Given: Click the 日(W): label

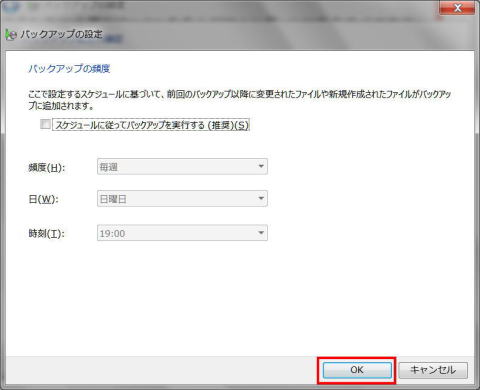Looking at the screenshot, I should (x=43, y=199).
